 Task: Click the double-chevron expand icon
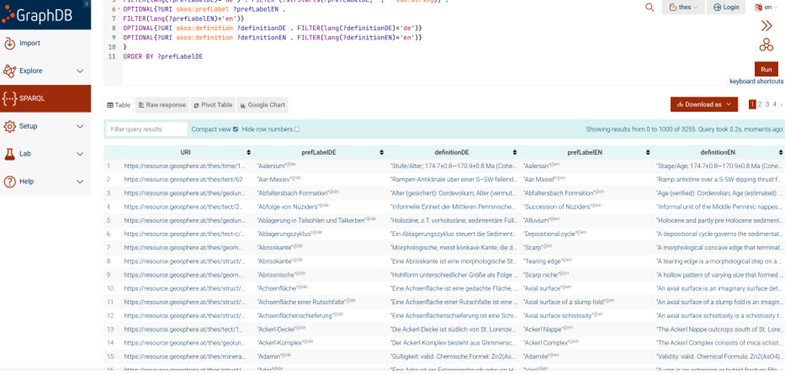766,26
